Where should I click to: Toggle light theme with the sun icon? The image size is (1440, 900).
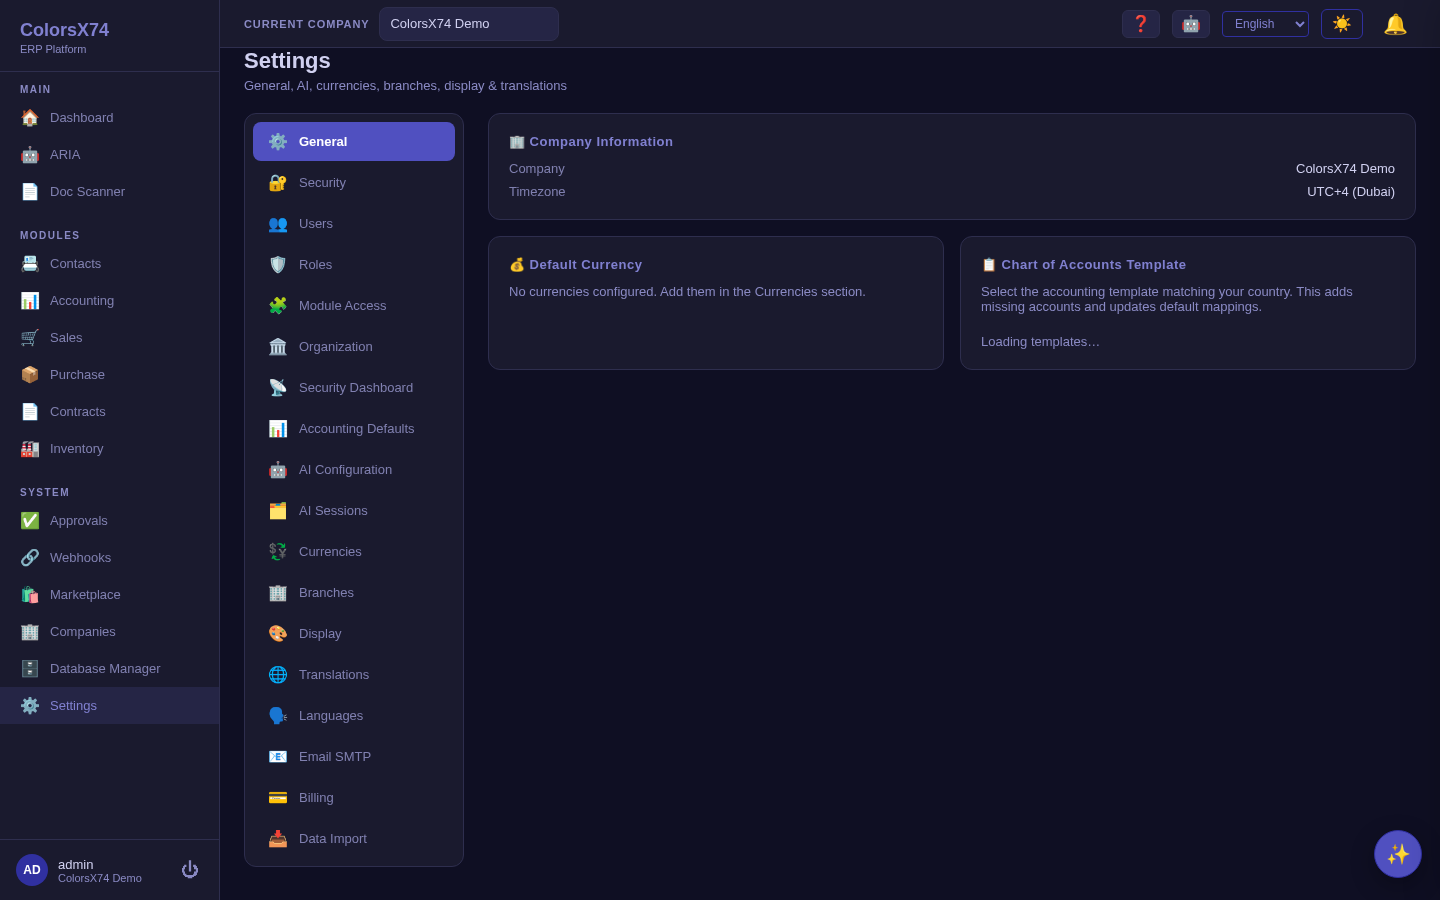pos(1342,24)
